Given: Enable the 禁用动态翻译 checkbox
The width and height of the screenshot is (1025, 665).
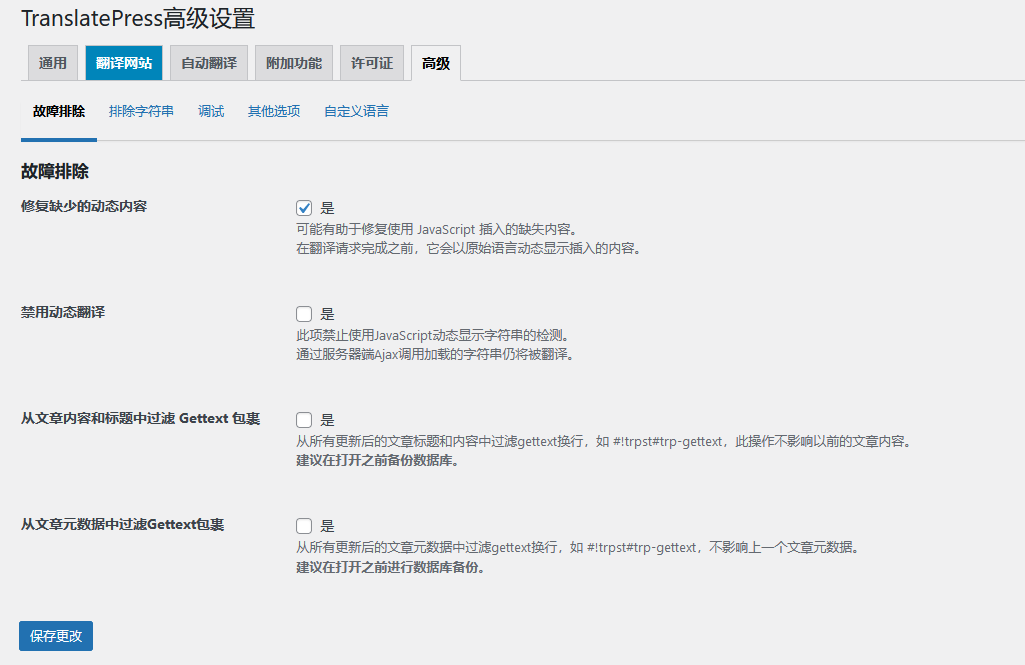Looking at the screenshot, I should (x=303, y=313).
